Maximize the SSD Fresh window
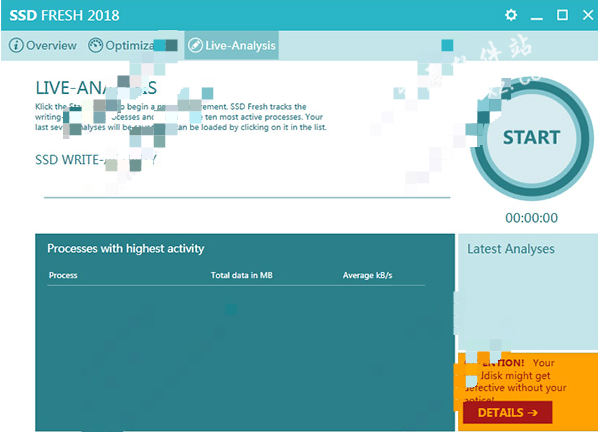This screenshot has width=598, height=432. pyautogui.click(x=562, y=15)
